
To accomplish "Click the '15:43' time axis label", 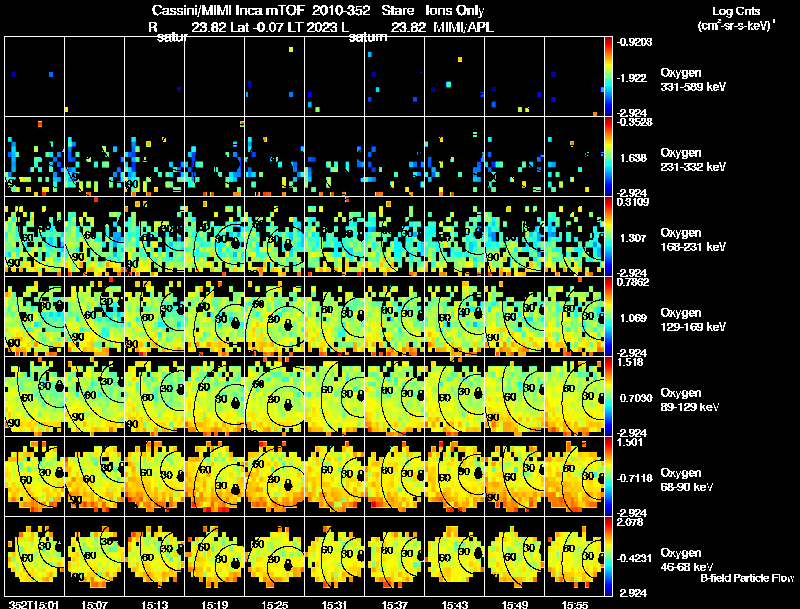I will (455, 605).
